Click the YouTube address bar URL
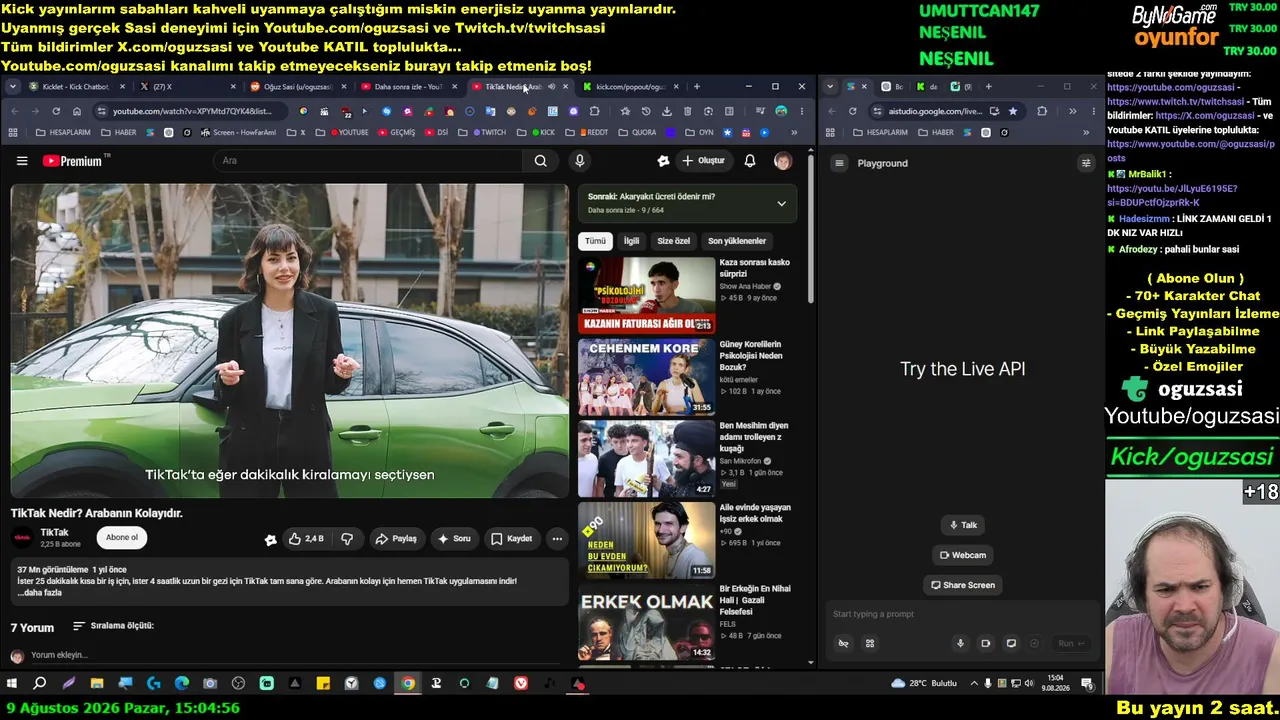The width and height of the screenshot is (1280, 720). tap(192, 111)
